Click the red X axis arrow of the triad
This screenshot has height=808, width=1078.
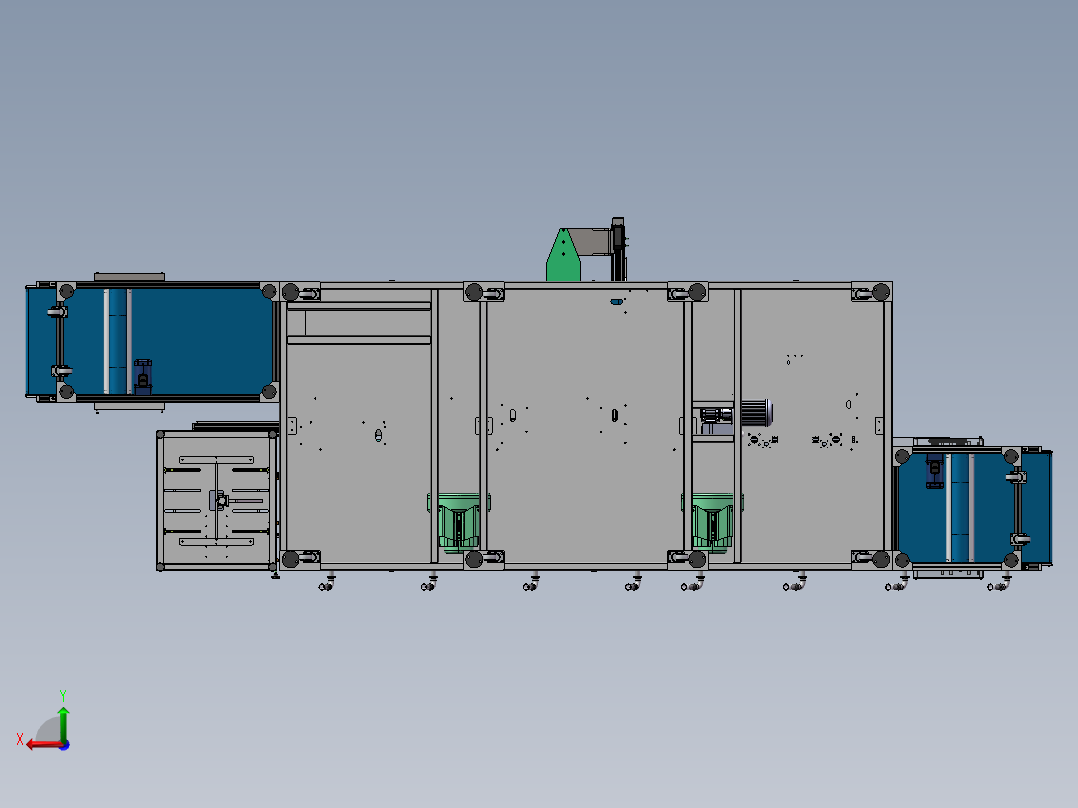[x=43, y=745]
